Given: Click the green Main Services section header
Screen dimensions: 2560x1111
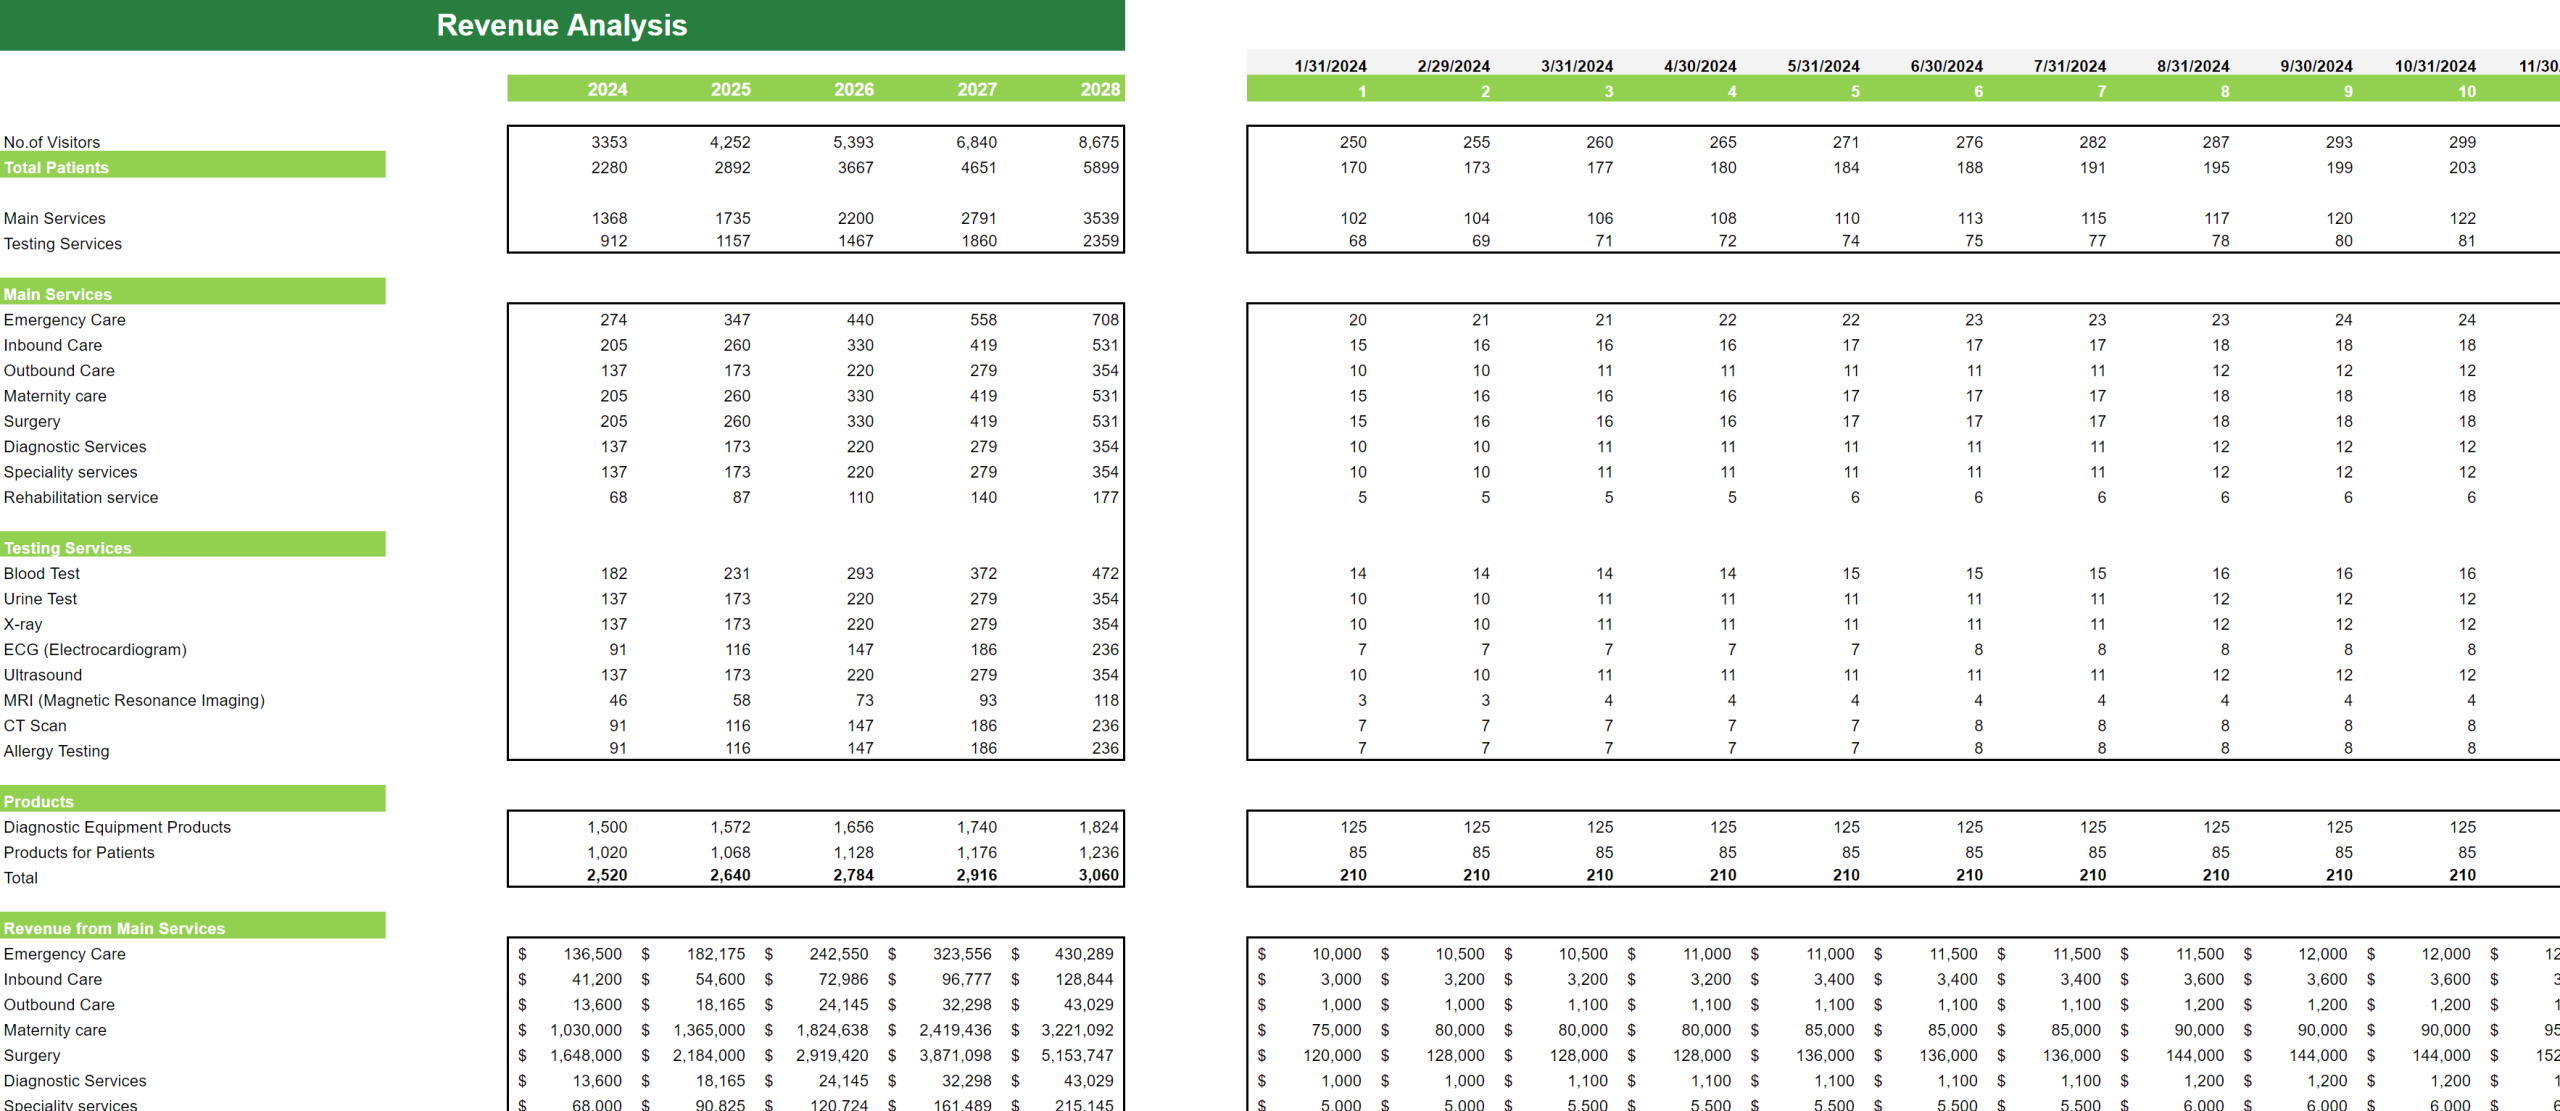Looking at the screenshot, I should 193,291.
